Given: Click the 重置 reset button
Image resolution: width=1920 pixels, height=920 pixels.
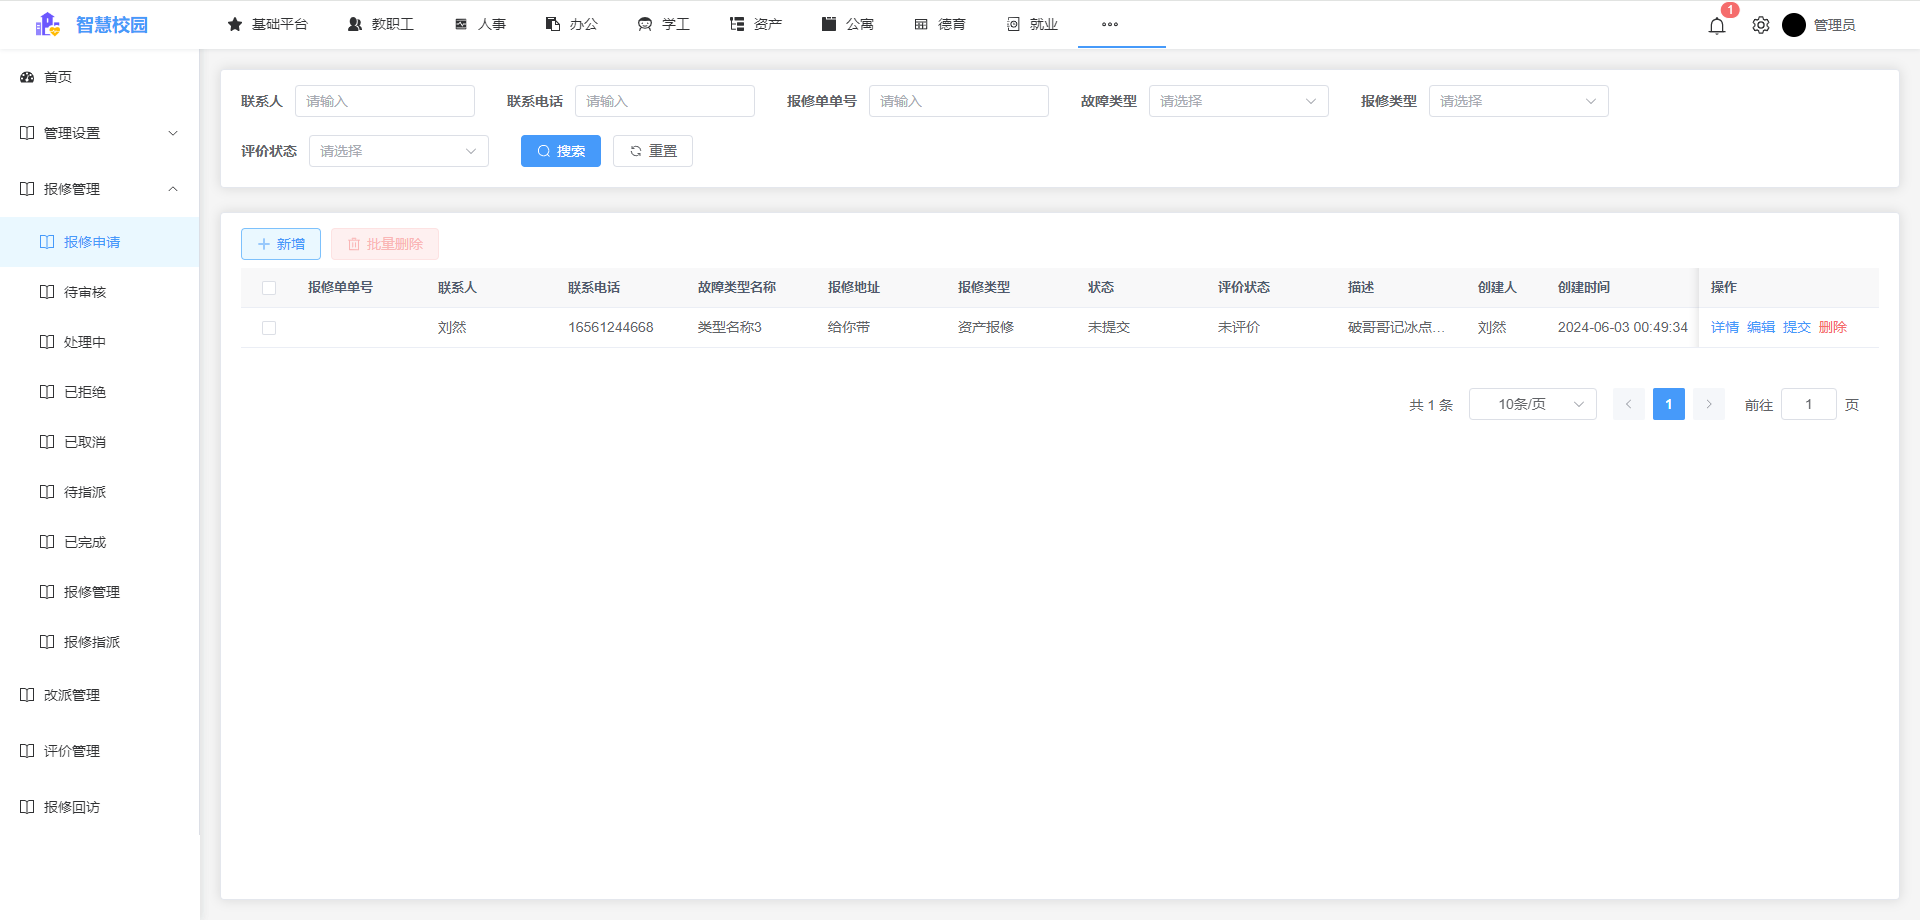Looking at the screenshot, I should [x=652, y=151].
